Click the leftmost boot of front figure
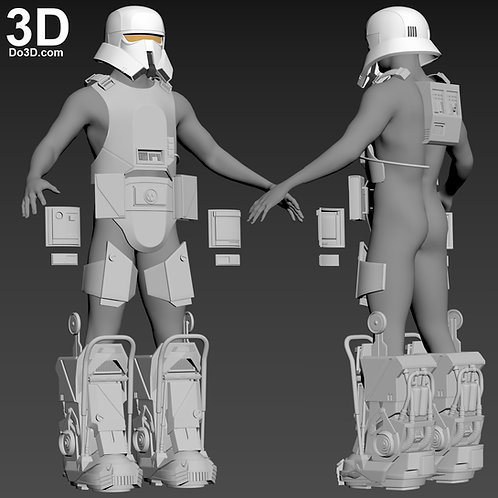The image size is (498, 498). [x=97, y=408]
